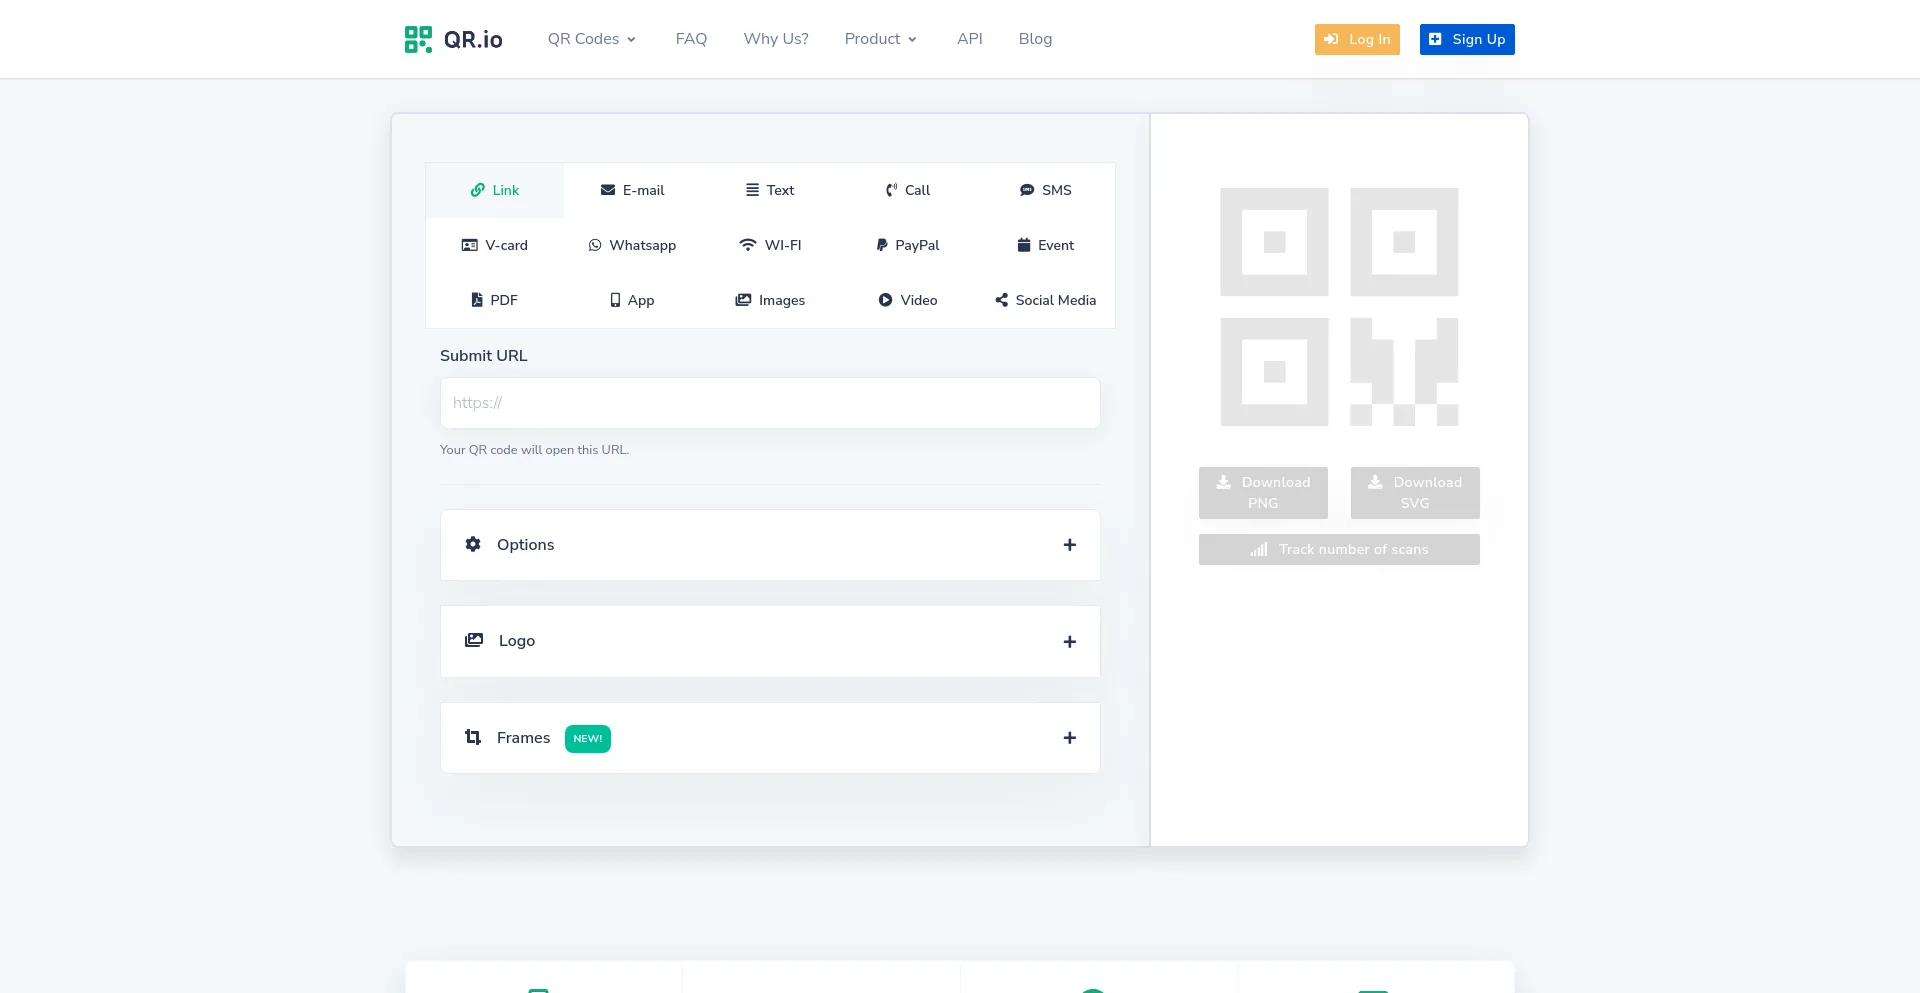Click the QR.io logo icon
1920x993 pixels.
(x=418, y=39)
